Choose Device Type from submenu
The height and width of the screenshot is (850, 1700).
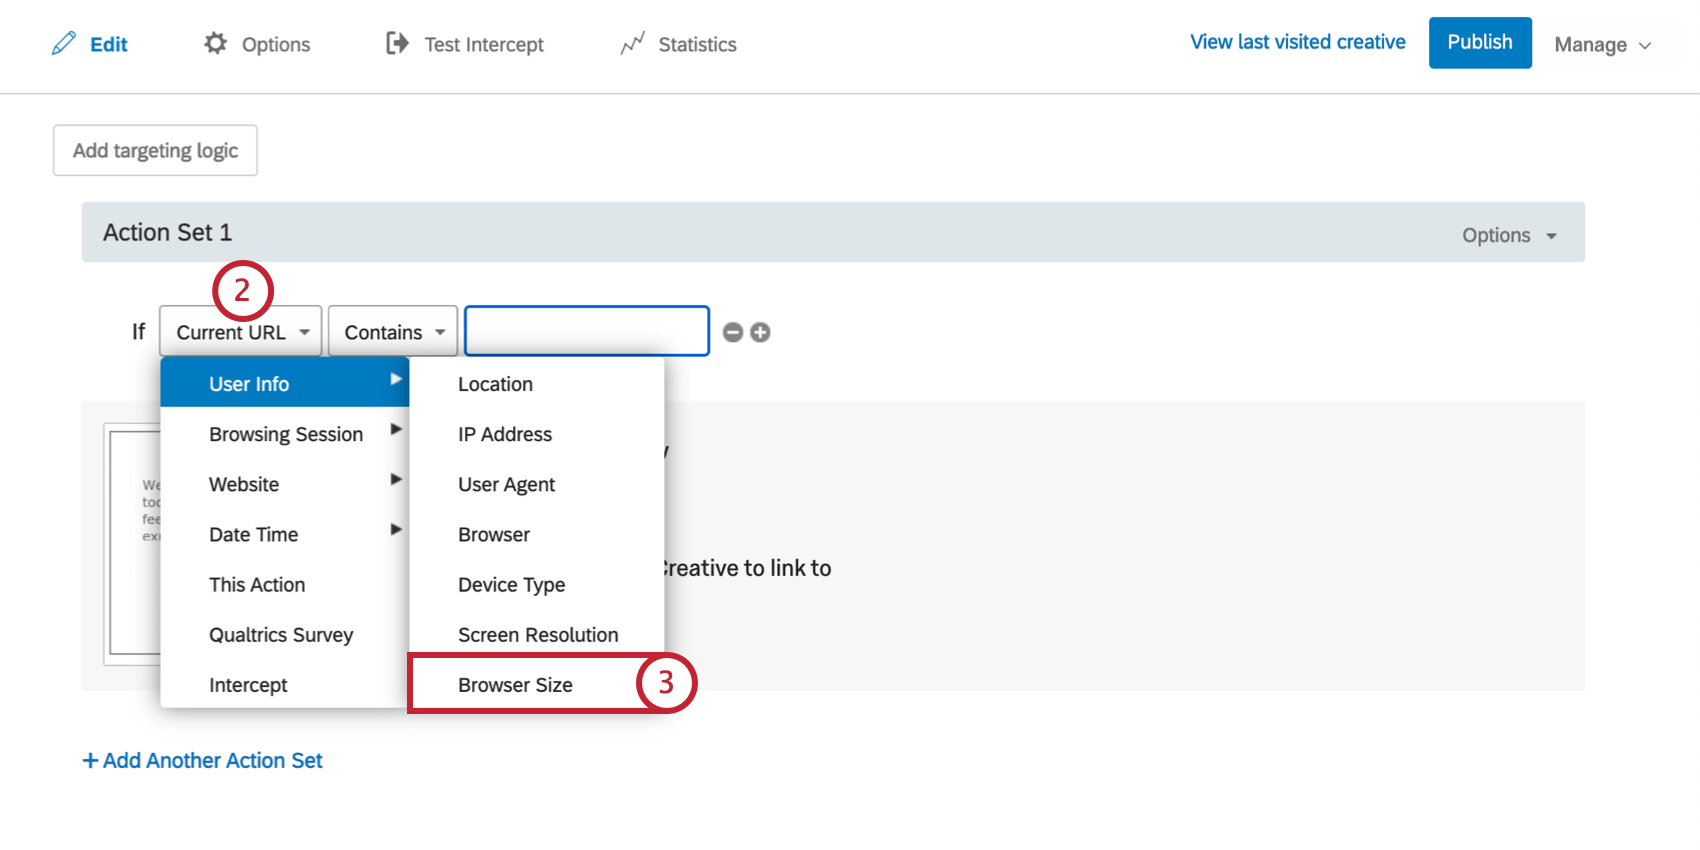point(511,585)
